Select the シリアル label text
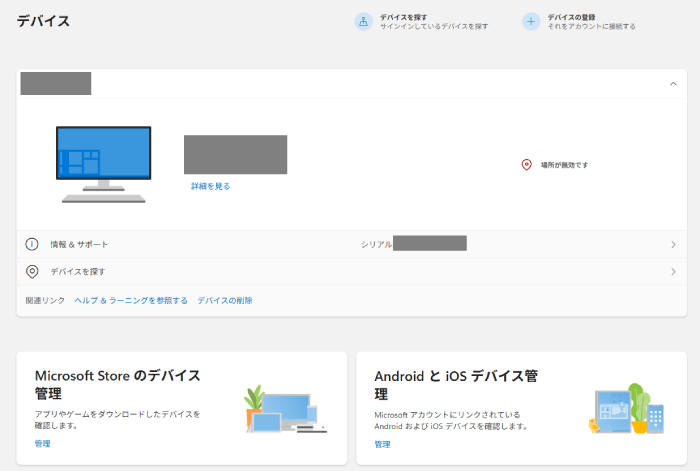The width and height of the screenshot is (700, 471). (376, 245)
